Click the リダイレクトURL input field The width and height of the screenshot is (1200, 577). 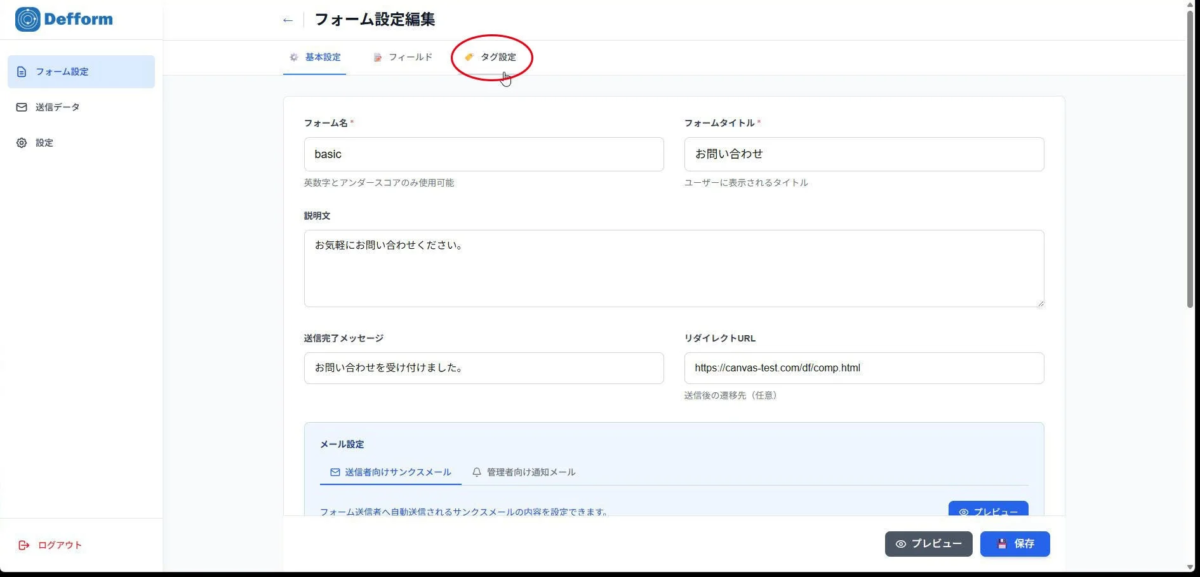(864, 368)
